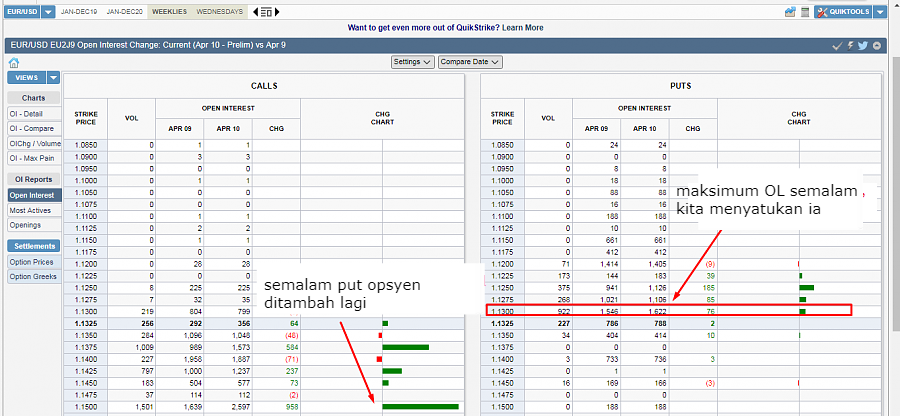Open the QUIKTOOLS button
The width and height of the screenshot is (900, 416).
click(843, 11)
